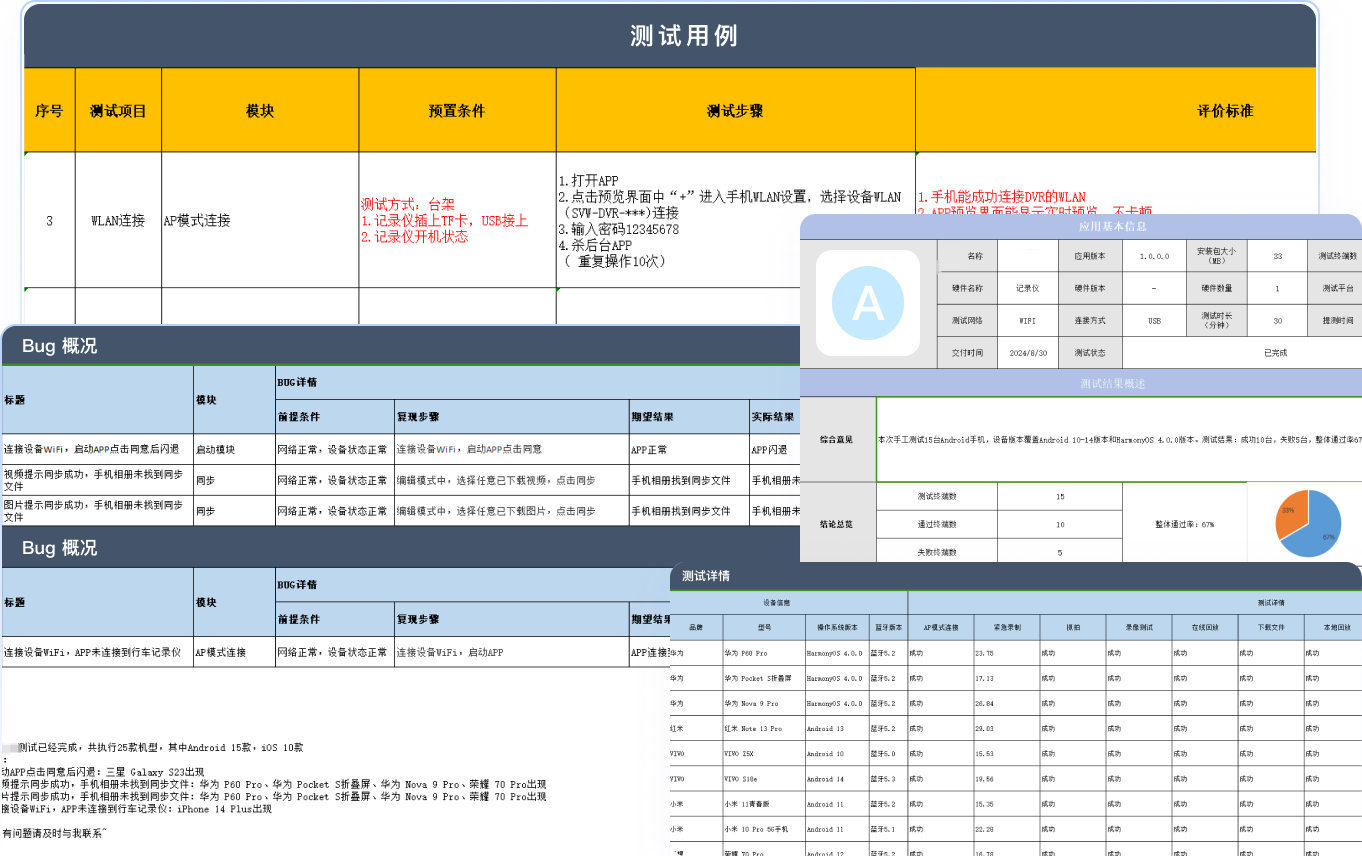Click the app icon with letter A

(x=867, y=303)
